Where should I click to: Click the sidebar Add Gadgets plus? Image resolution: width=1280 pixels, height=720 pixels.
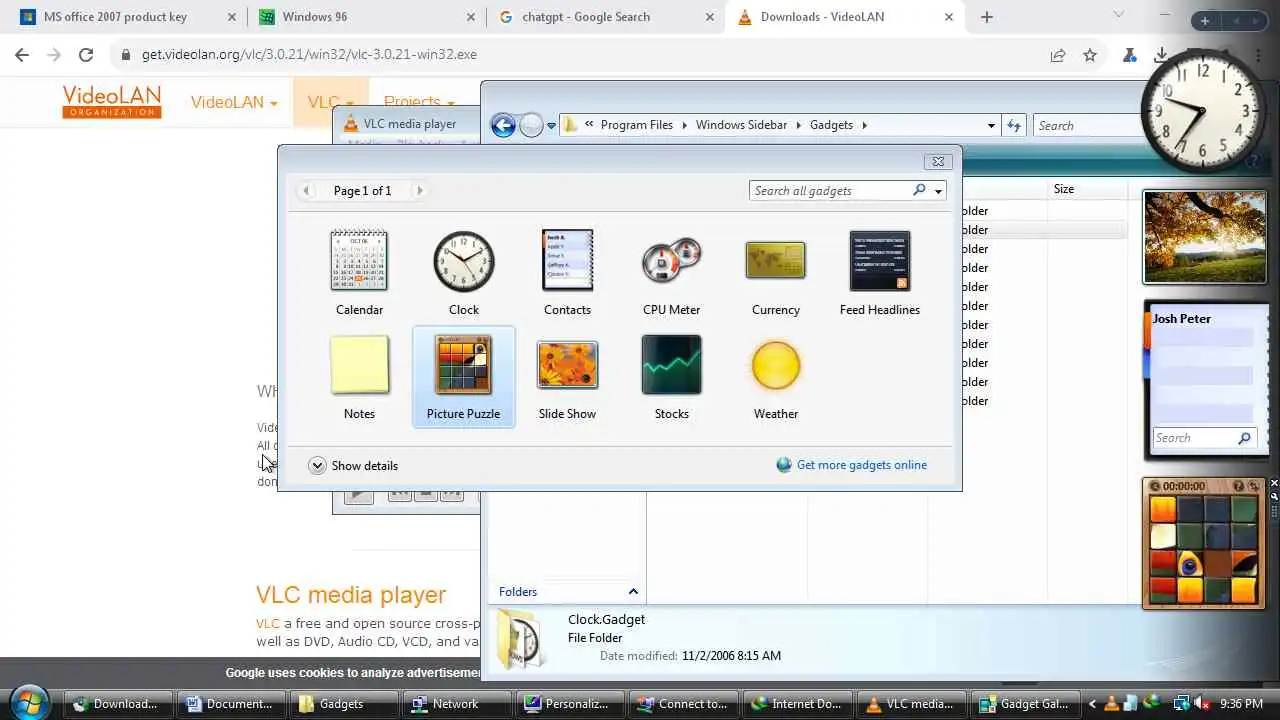[x=1205, y=21]
